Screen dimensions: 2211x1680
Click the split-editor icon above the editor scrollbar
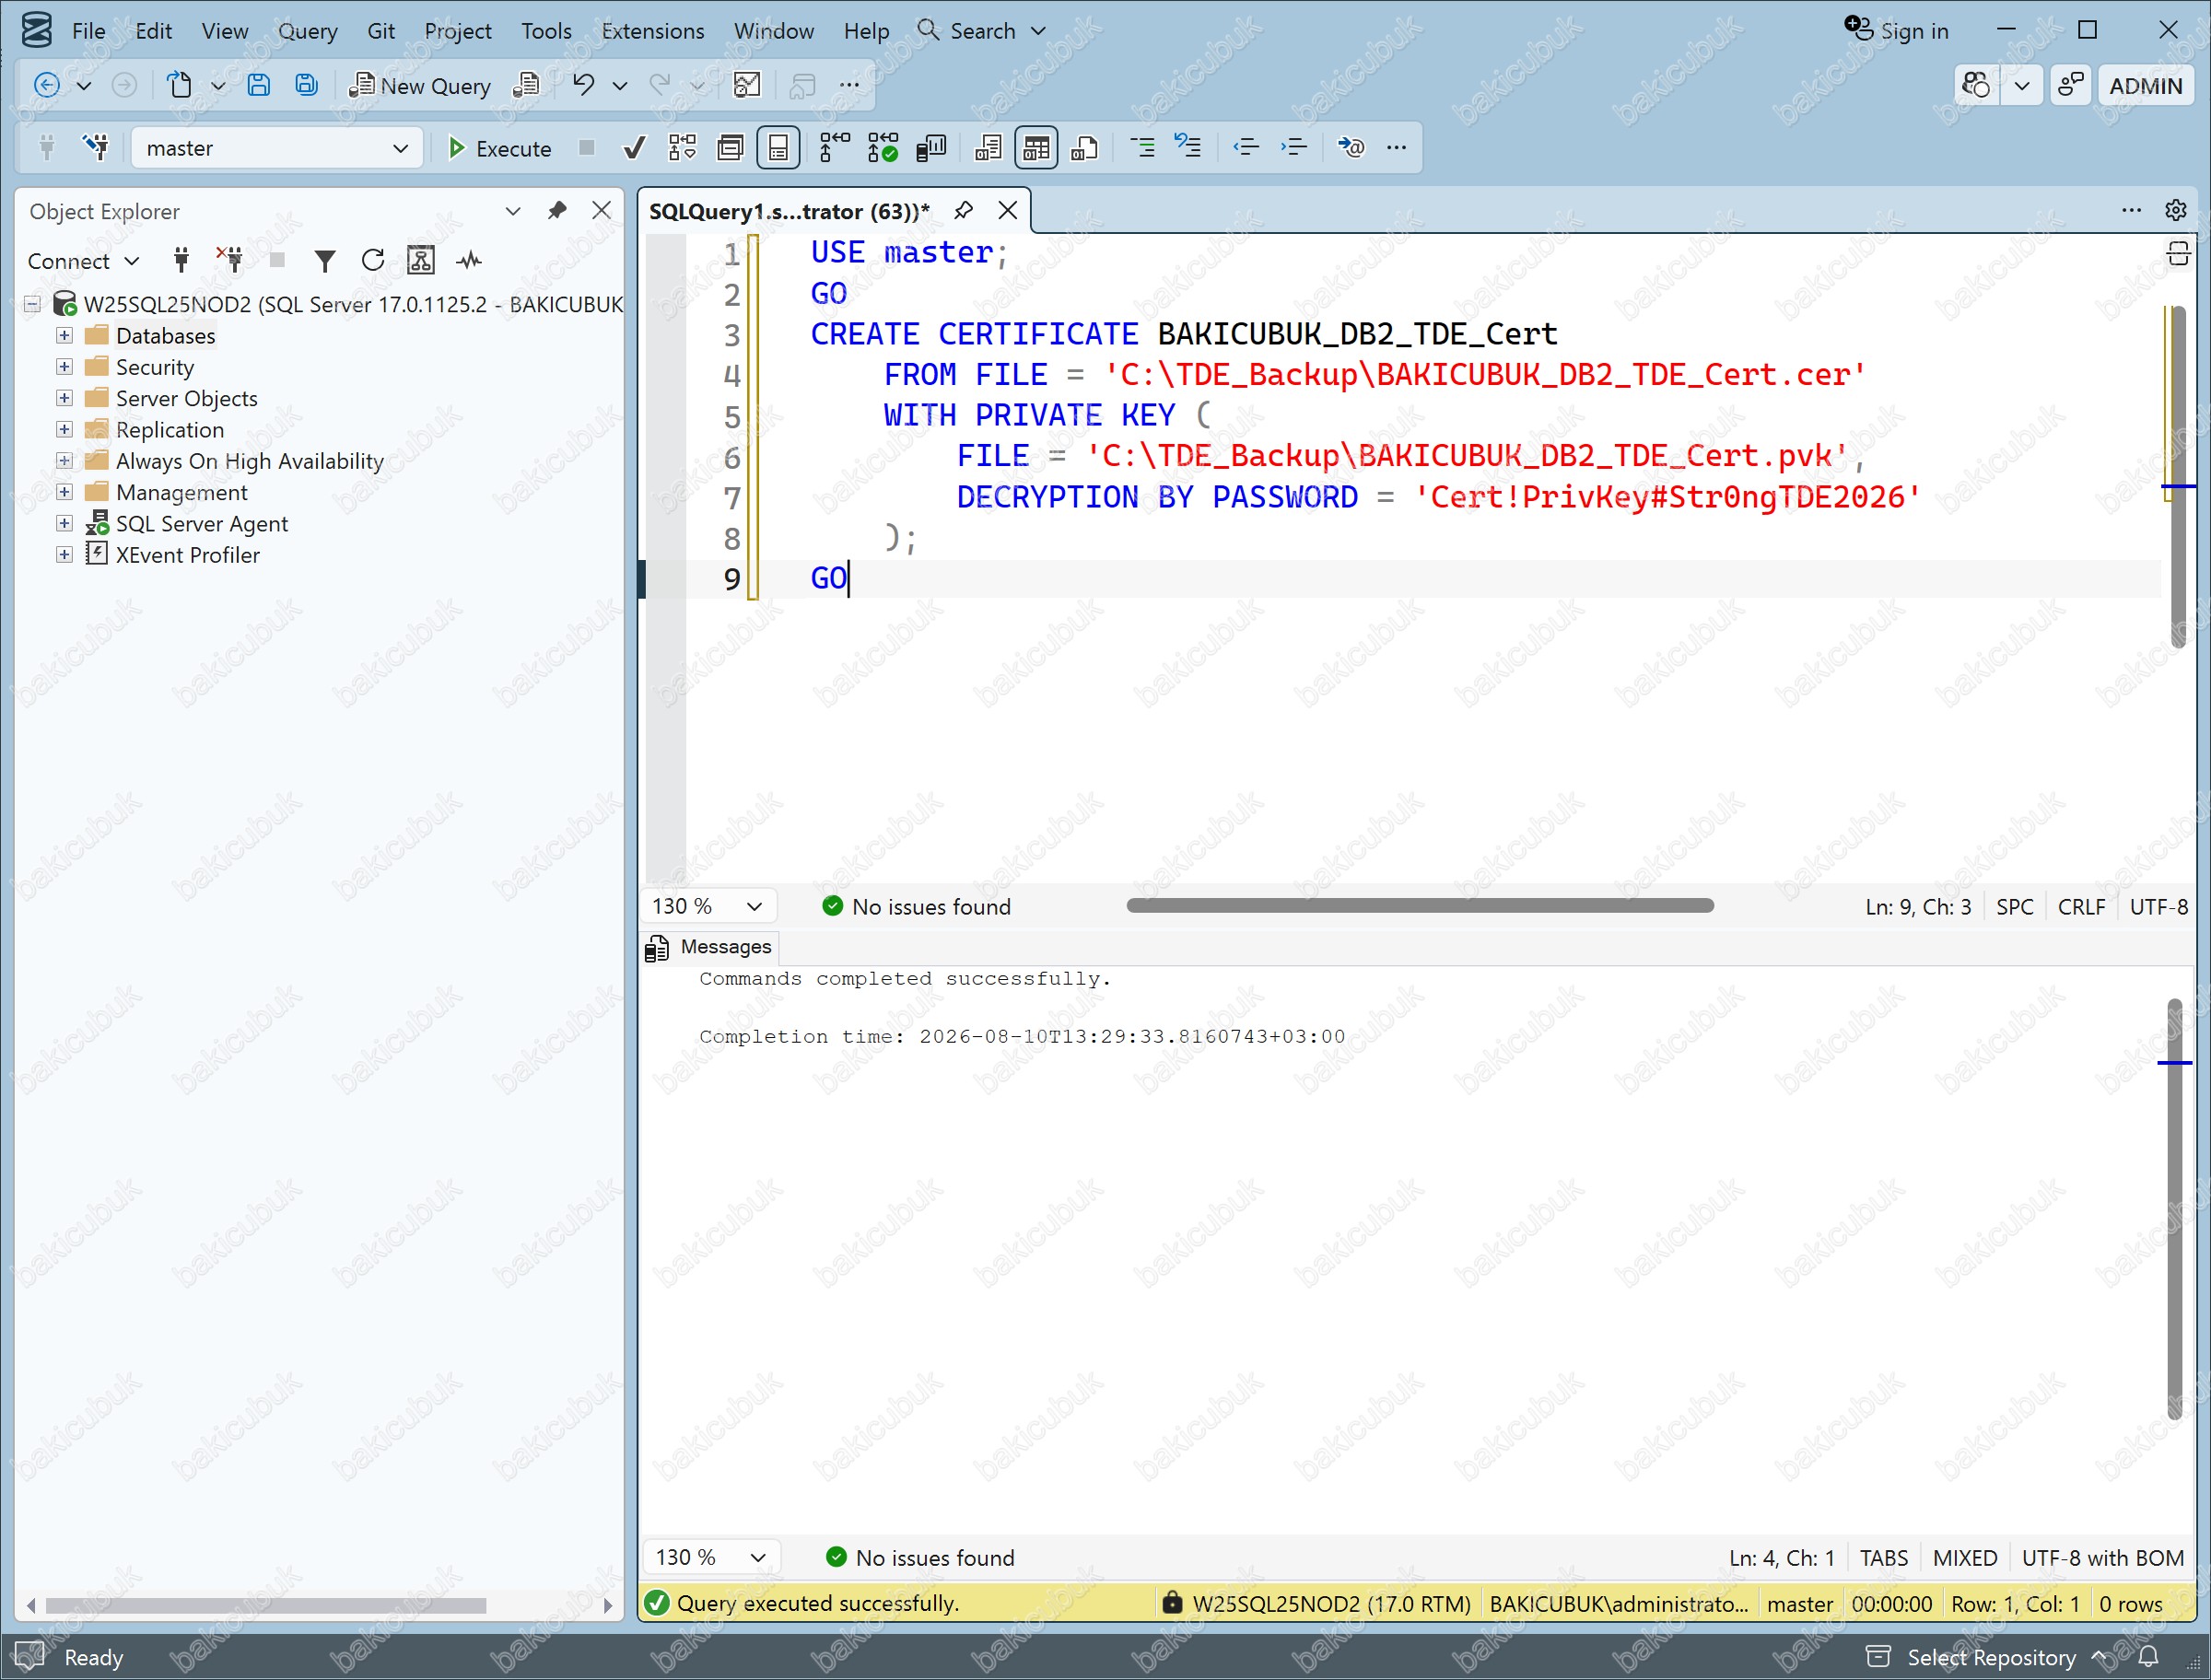pos(2178,254)
